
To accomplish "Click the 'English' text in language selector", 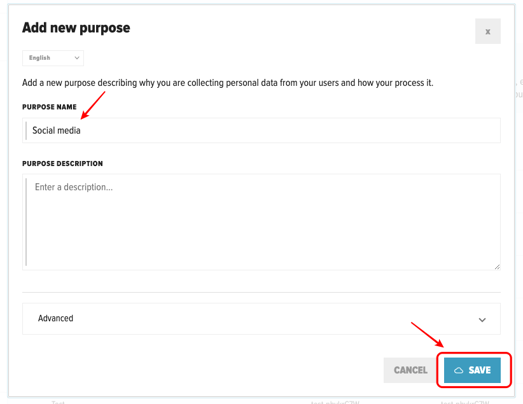I will click(x=40, y=58).
